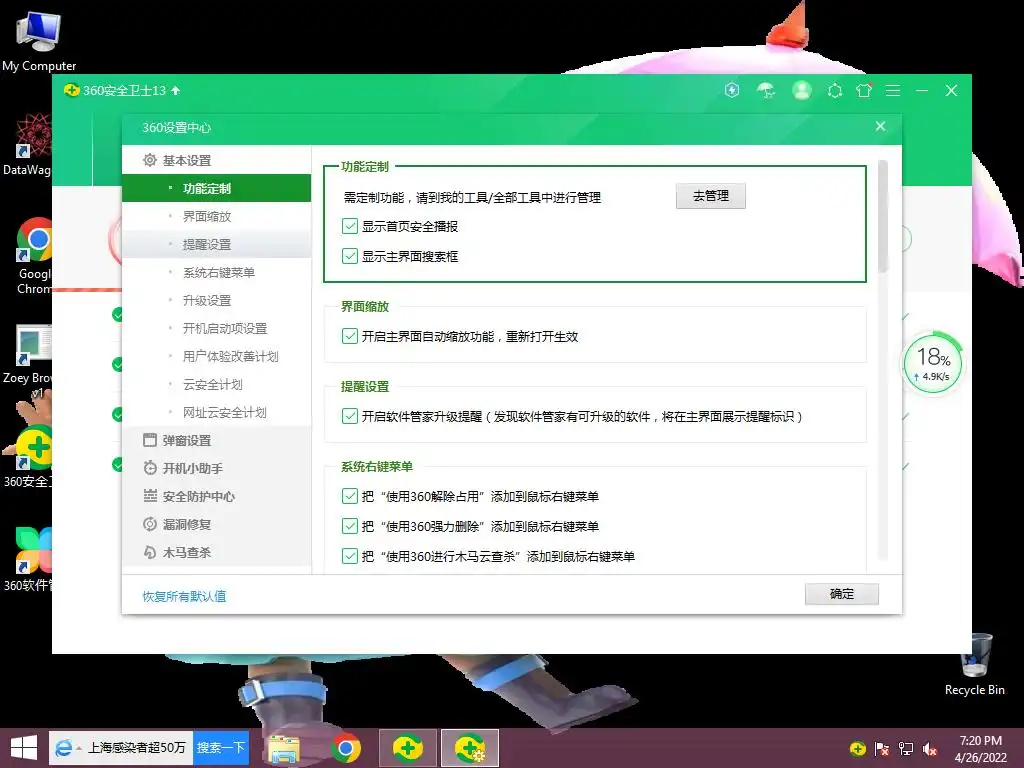Click the 搜索一下 taskbar button
Image resolution: width=1024 pixels, height=768 pixels.
(x=221, y=748)
